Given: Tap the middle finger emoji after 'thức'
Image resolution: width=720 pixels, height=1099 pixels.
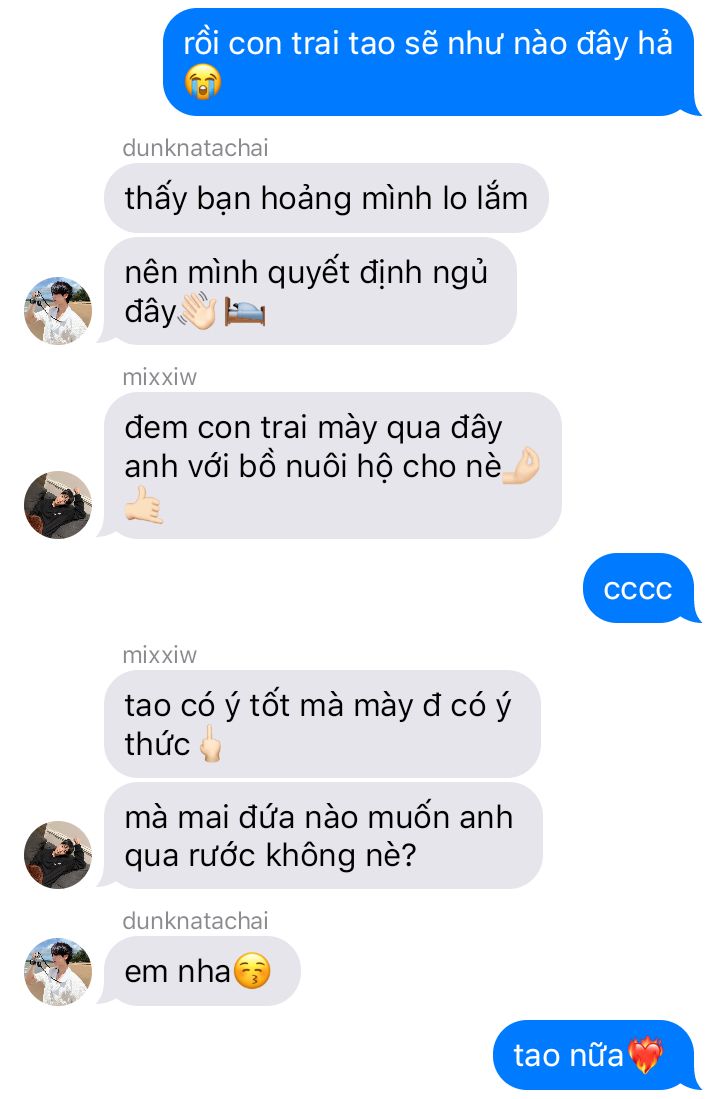Looking at the screenshot, I should click(210, 744).
